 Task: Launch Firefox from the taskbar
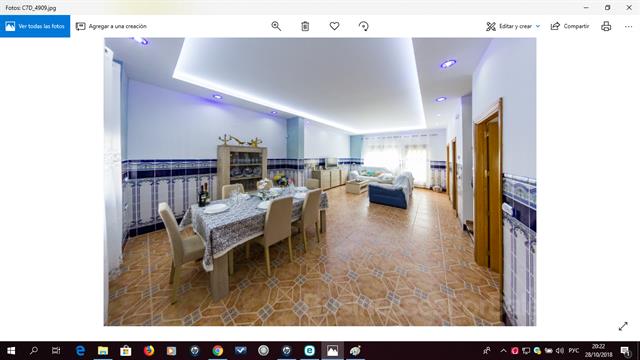[149, 351]
